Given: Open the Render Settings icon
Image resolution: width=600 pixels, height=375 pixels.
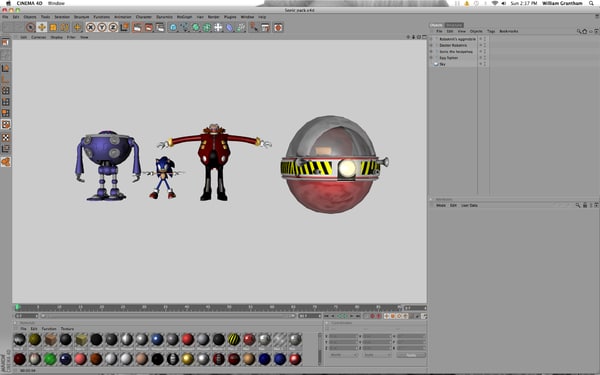Looking at the screenshot, I should [160, 27].
